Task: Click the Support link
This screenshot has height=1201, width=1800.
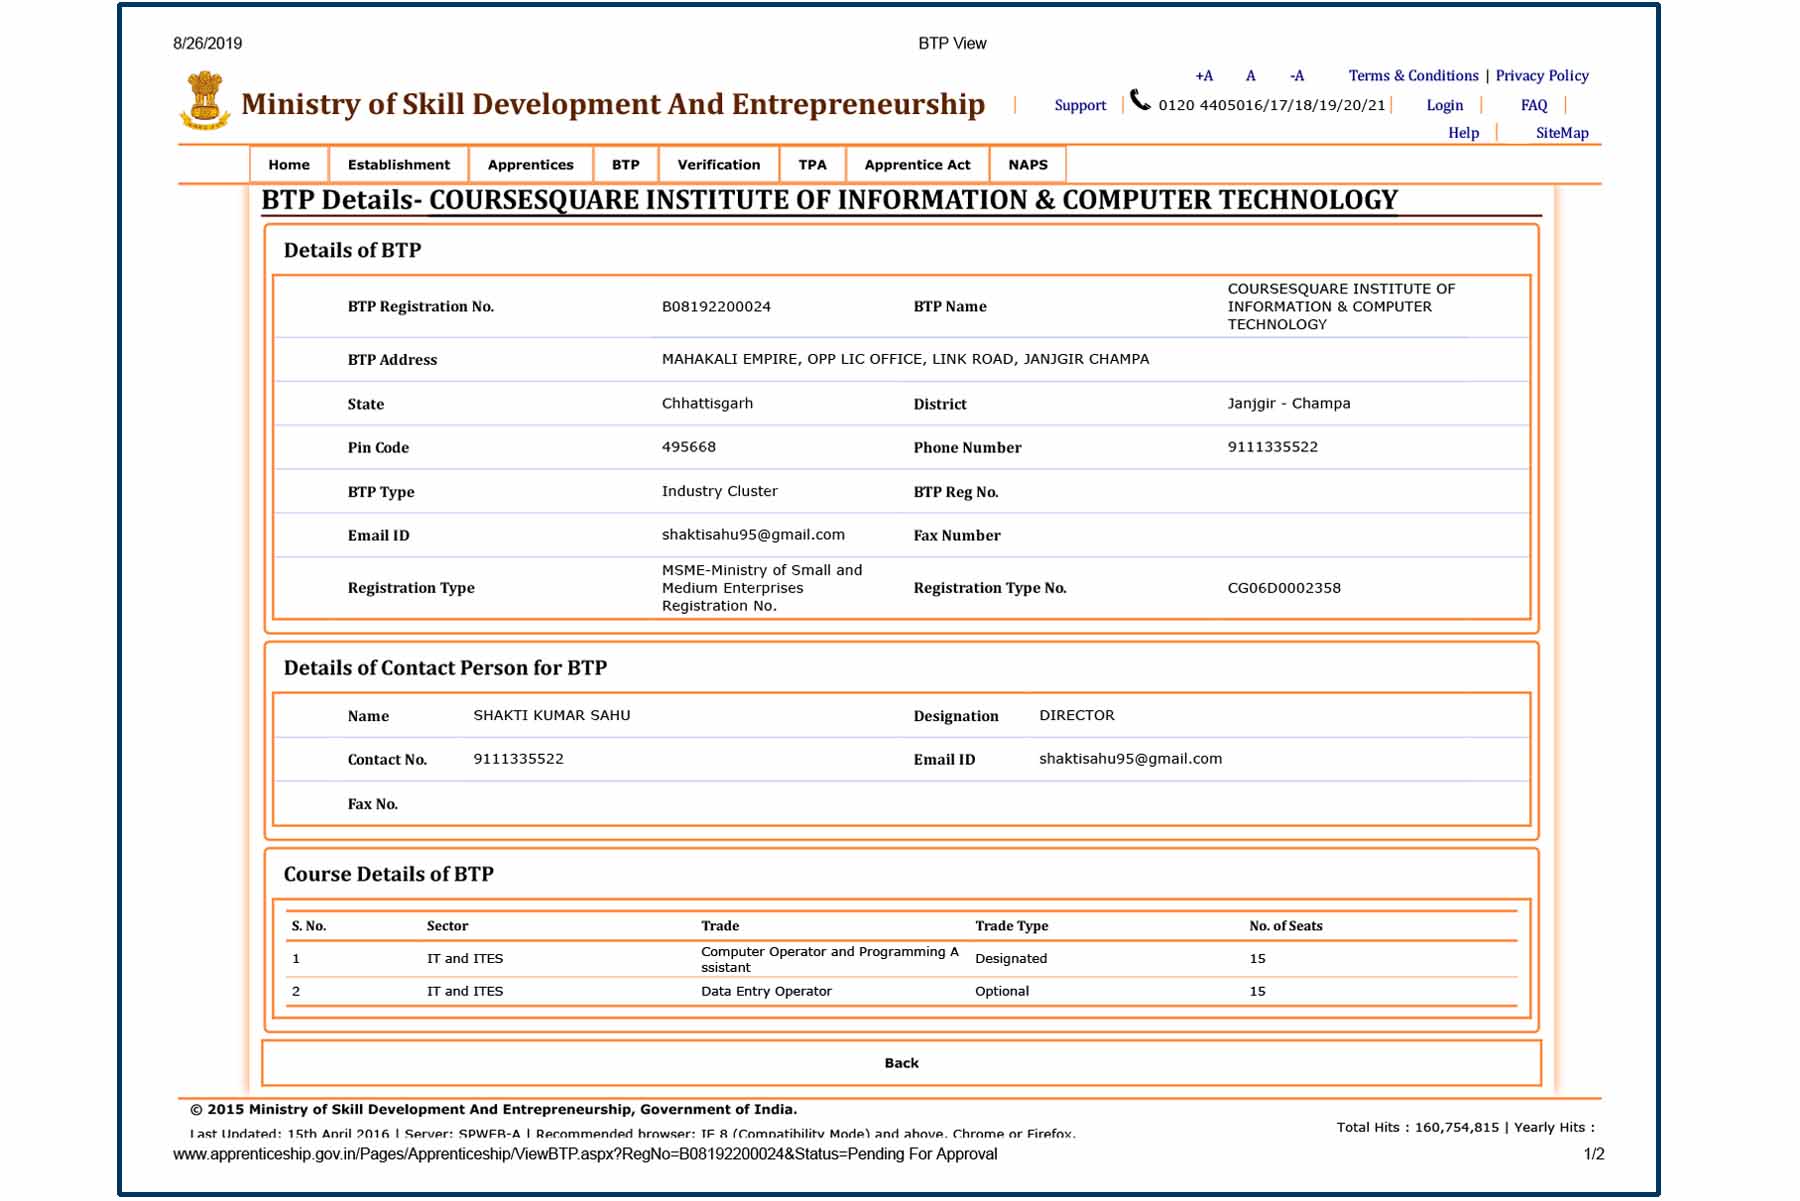Action: coord(1080,105)
